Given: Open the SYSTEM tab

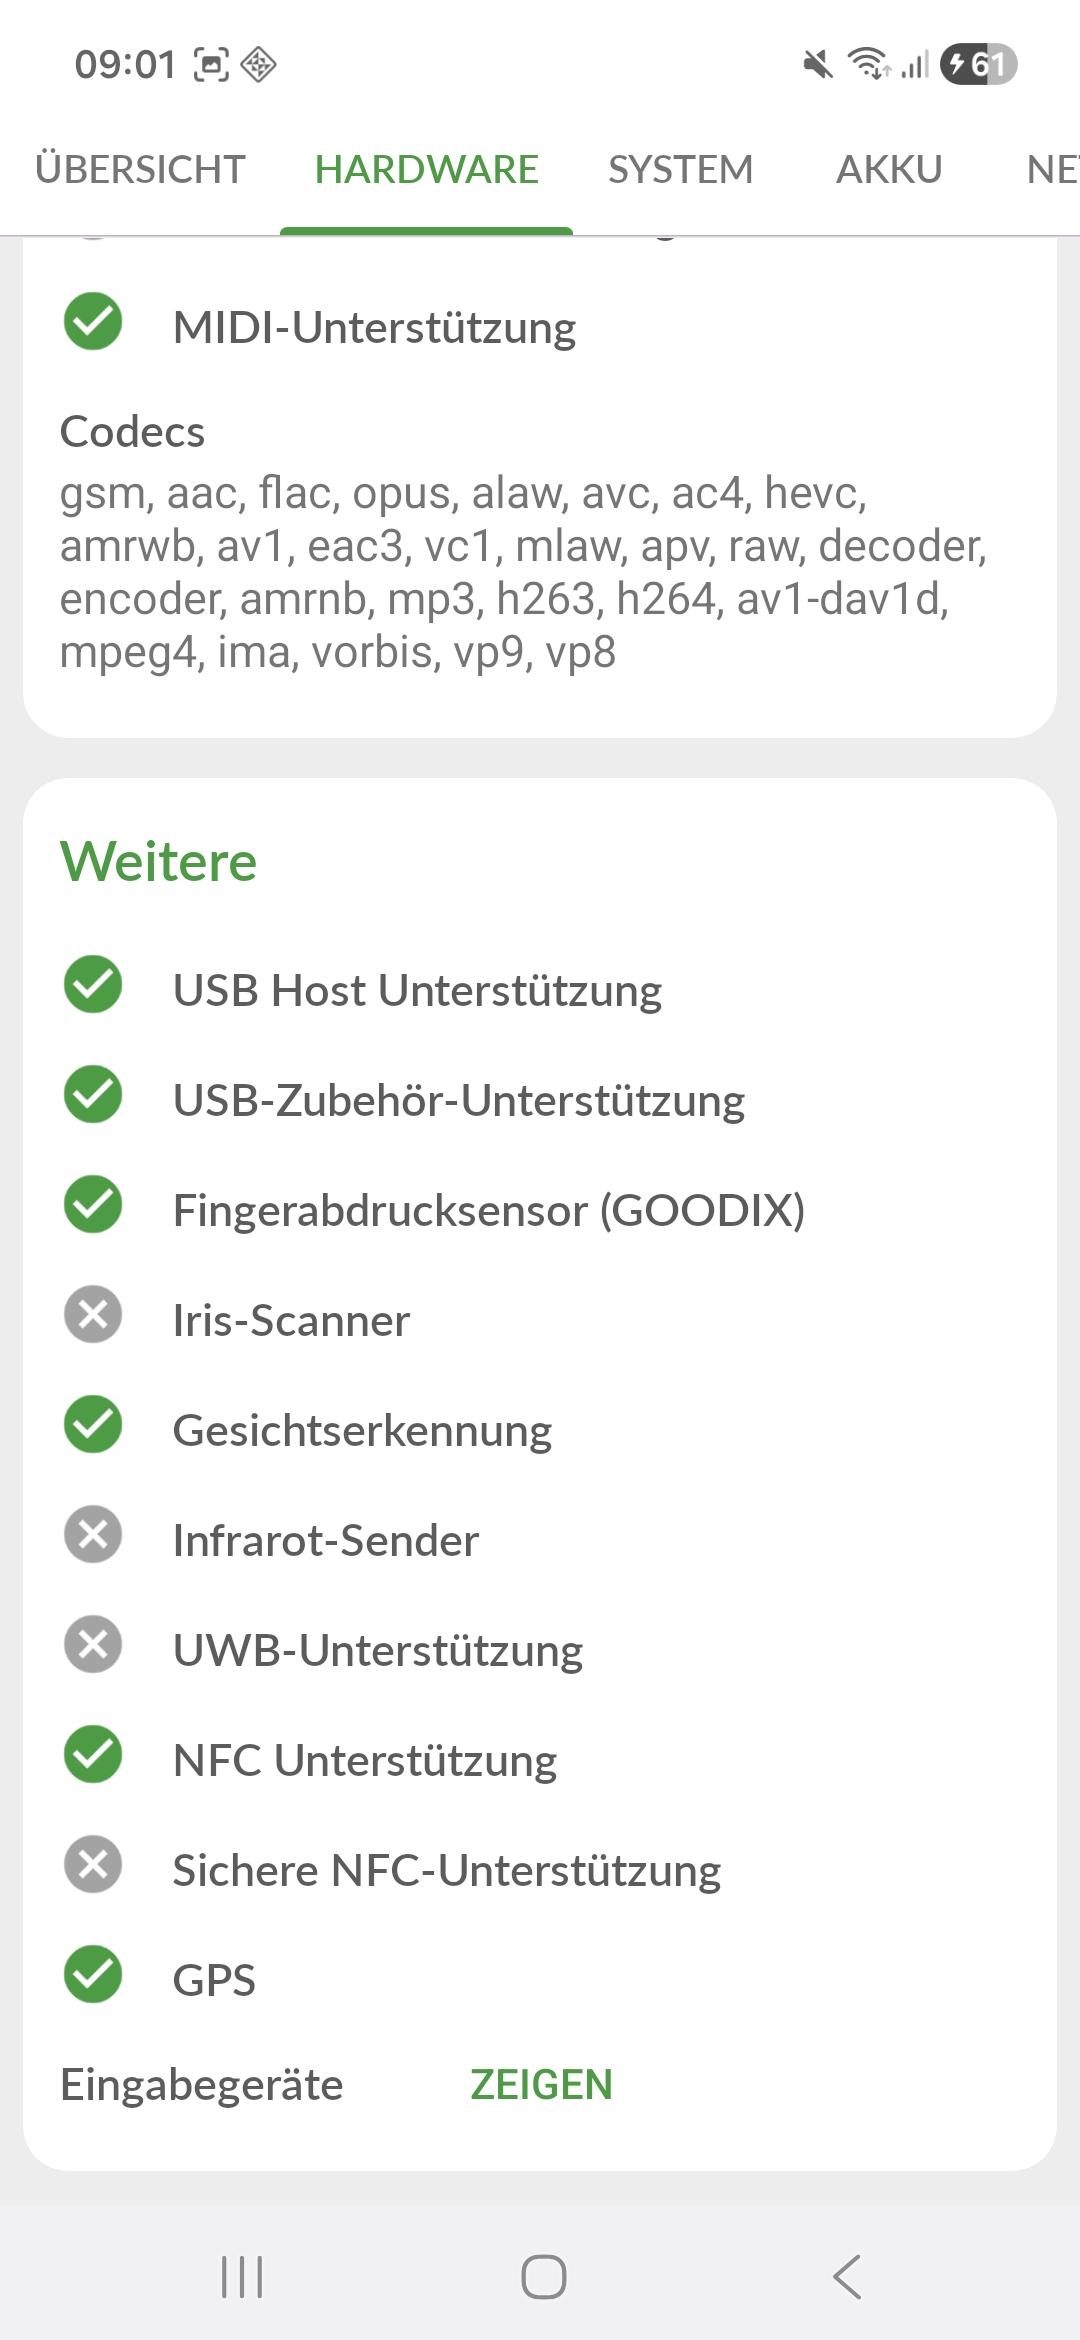Looking at the screenshot, I should [680, 170].
